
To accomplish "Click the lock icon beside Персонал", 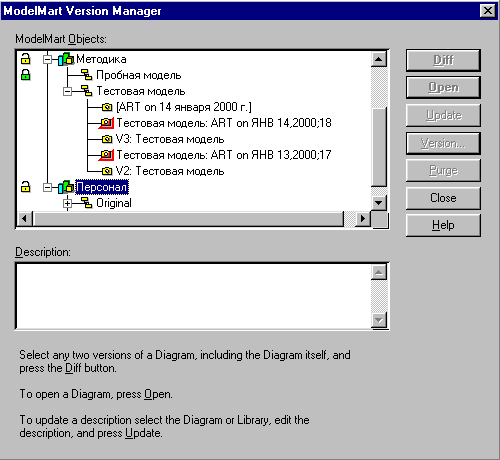I will tap(25, 187).
